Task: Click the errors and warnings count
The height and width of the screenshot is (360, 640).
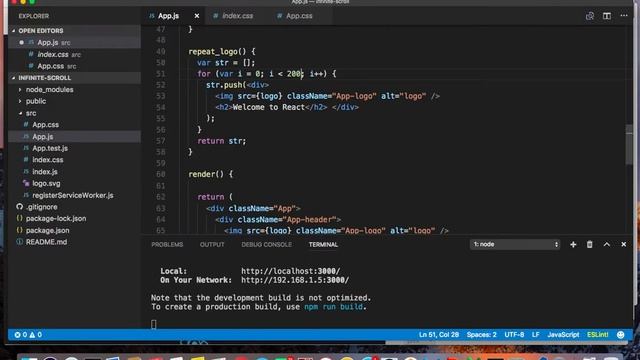Action: pos(28,335)
